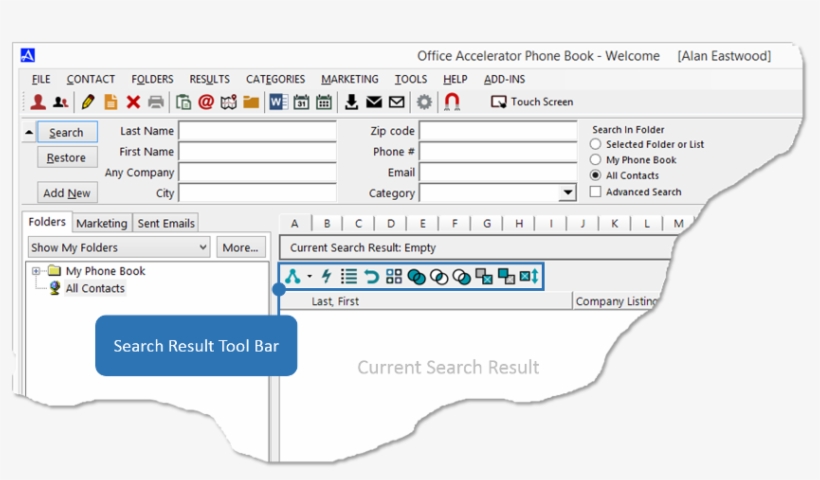Click the lightning bolt quick action icon
Viewport: 820px width, 480px height.
[x=326, y=276]
